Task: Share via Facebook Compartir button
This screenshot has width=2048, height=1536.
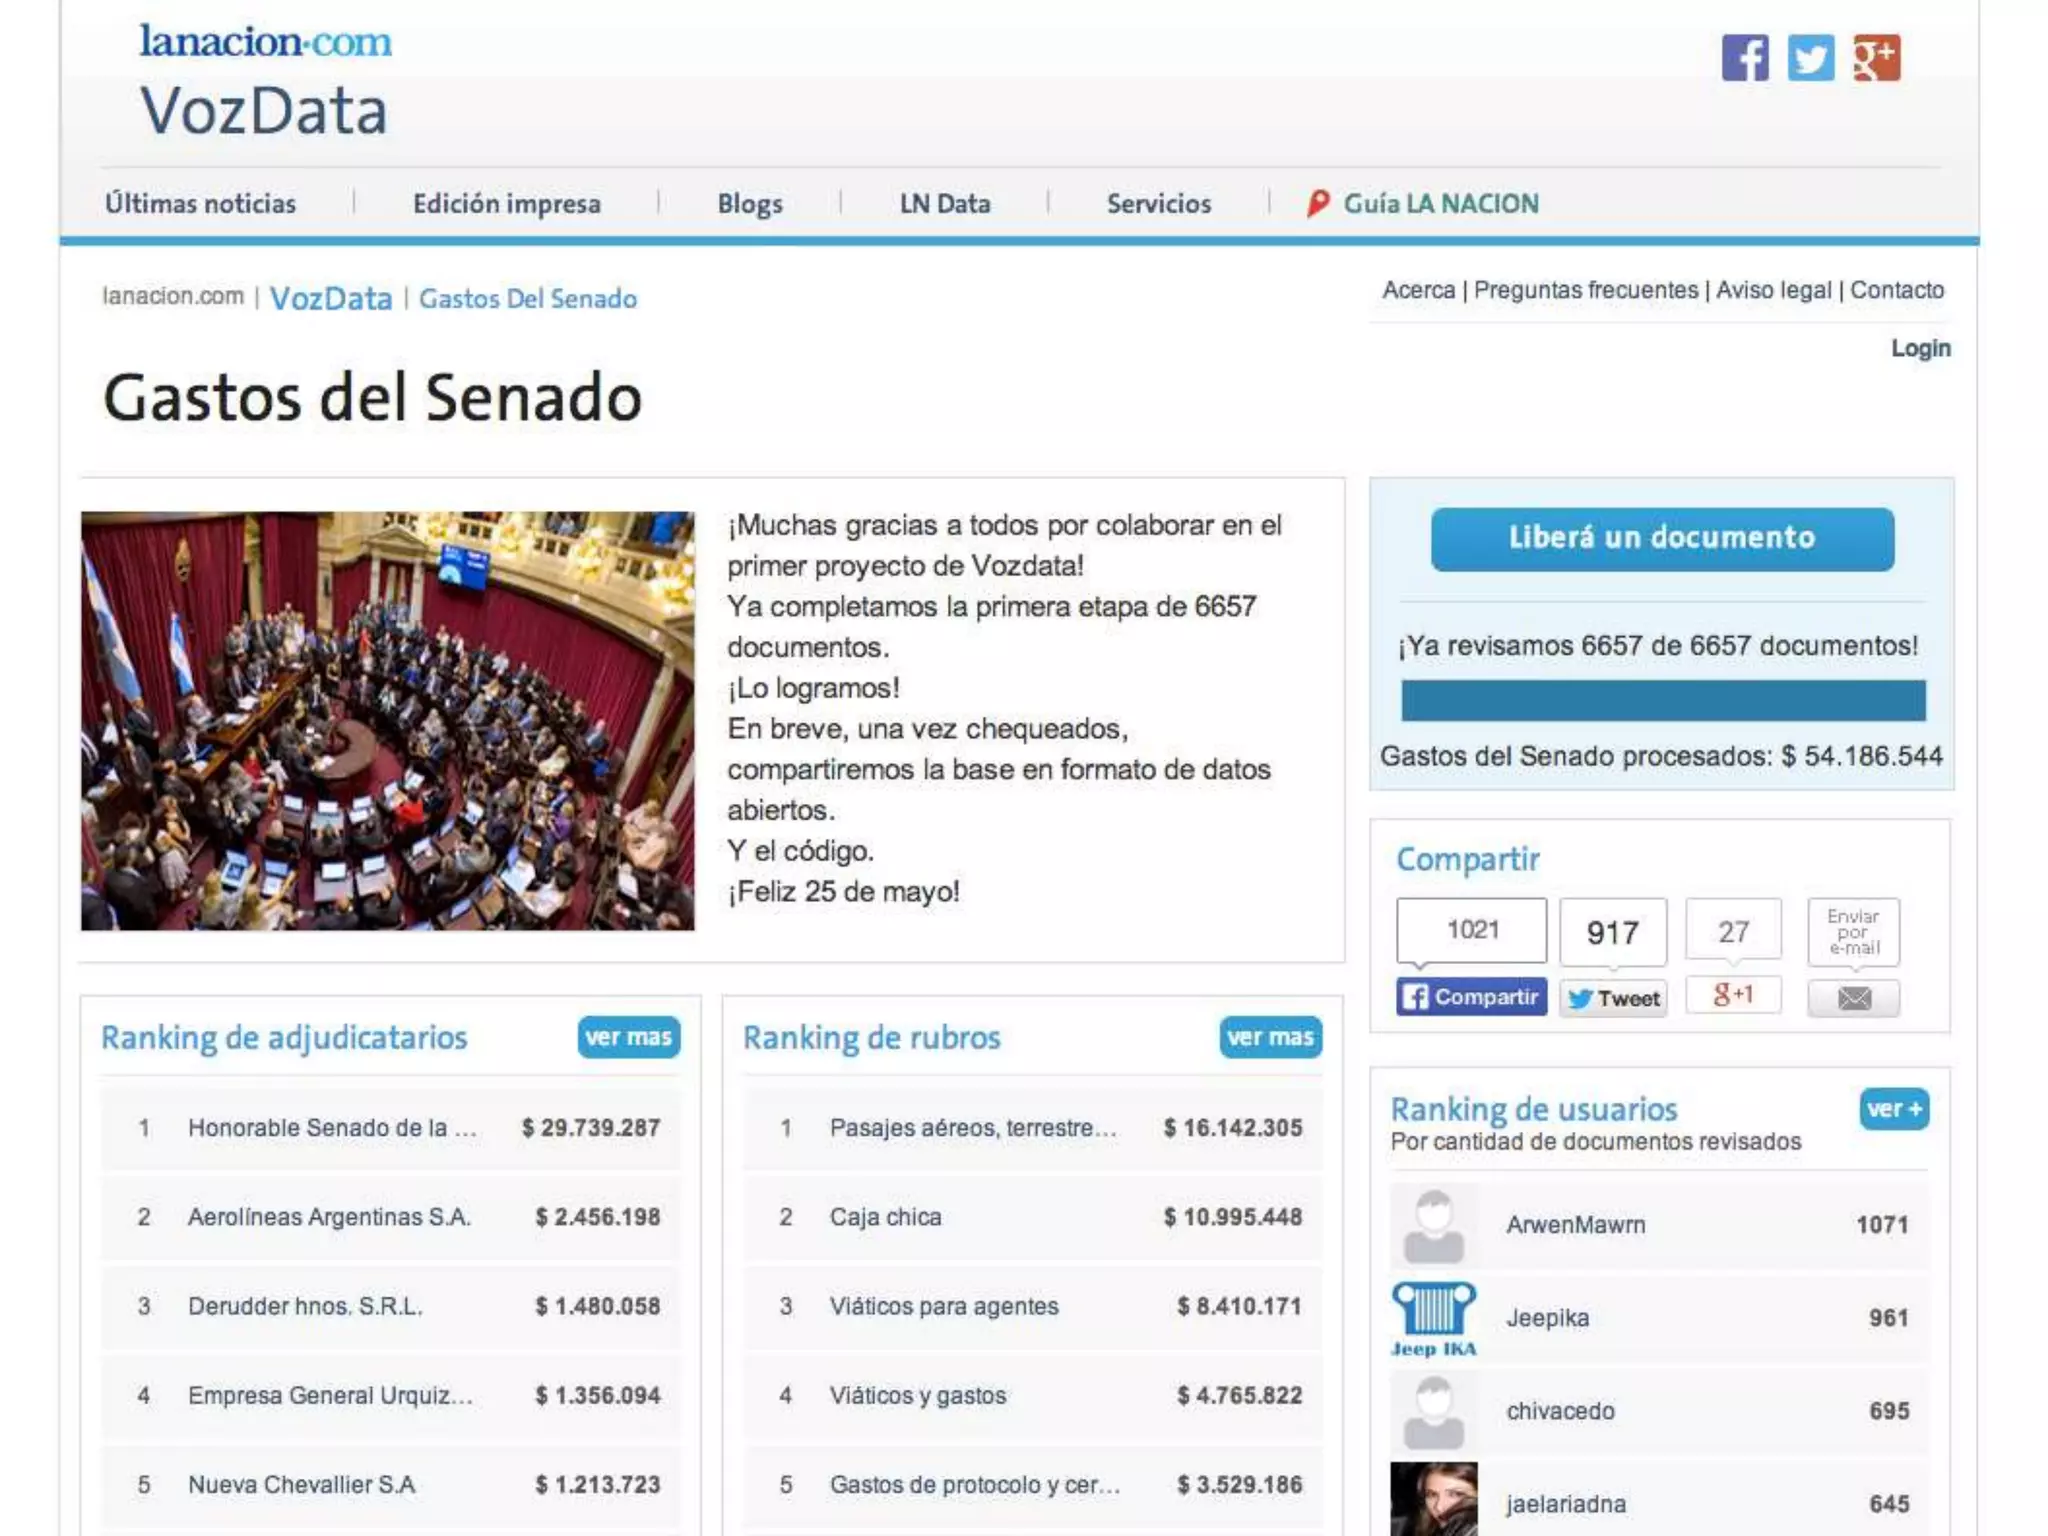Action: tap(1471, 997)
